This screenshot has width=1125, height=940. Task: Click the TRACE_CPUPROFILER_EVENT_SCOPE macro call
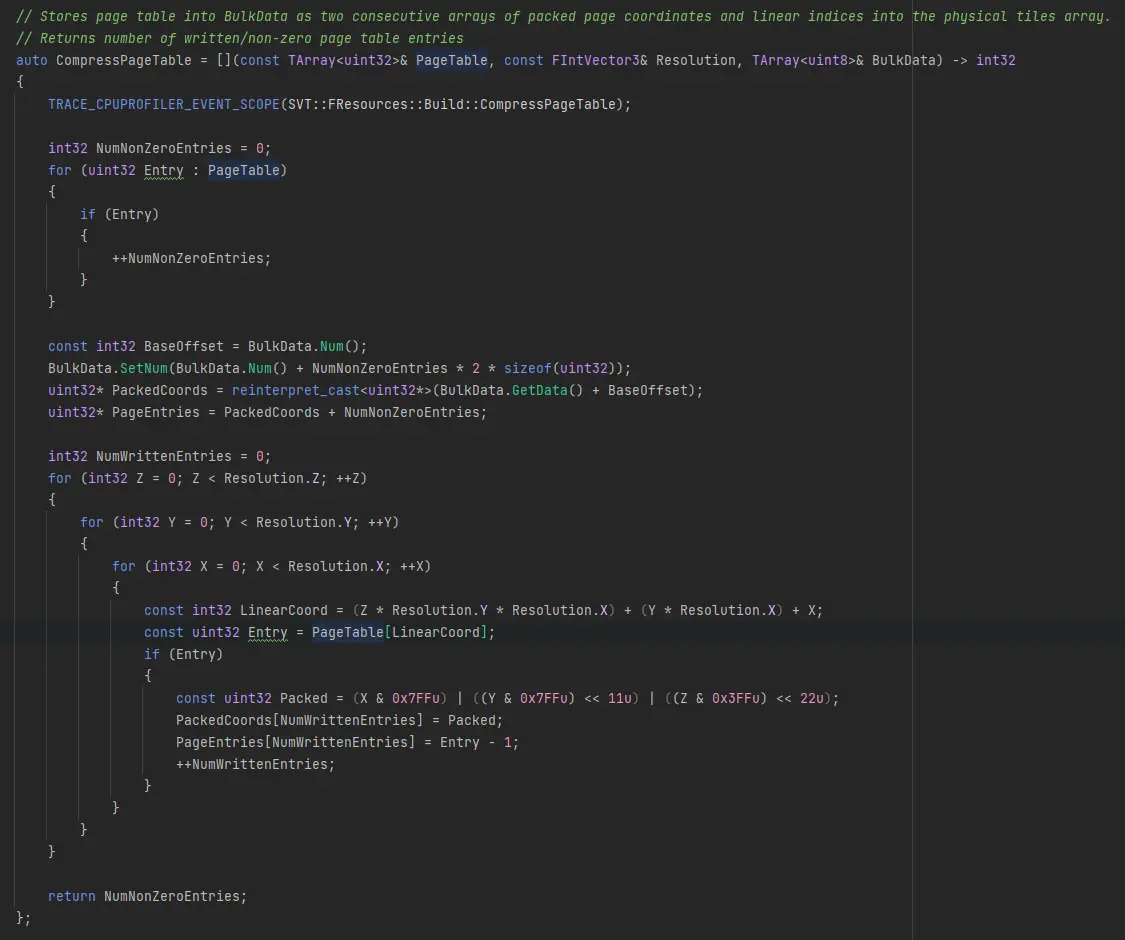click(x=163, y=104)
